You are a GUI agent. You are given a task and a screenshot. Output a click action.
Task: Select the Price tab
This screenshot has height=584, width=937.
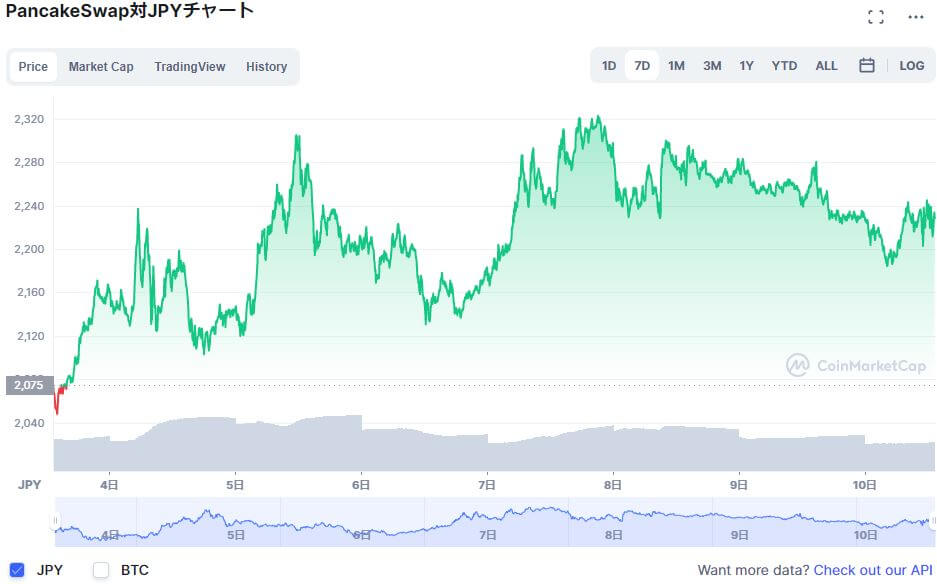pos(33,67)
